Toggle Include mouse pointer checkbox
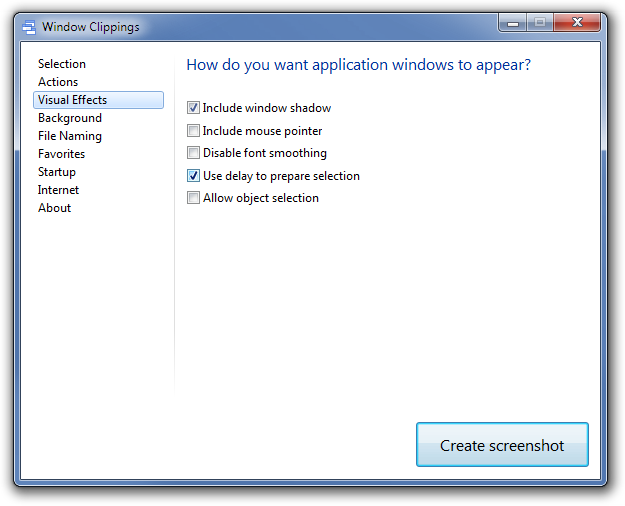625x506 pixels. tap(193, 130)
